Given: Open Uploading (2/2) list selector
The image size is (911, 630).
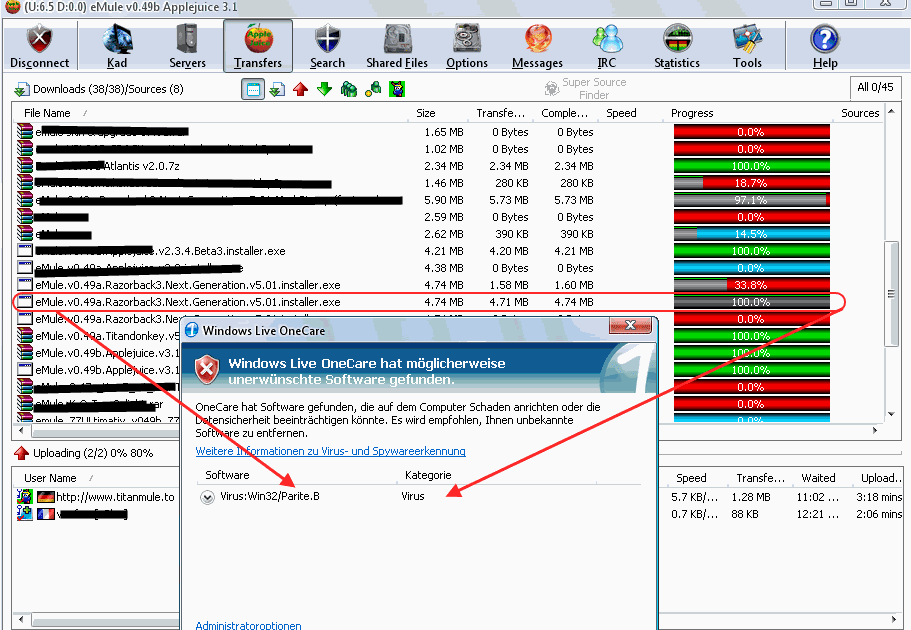Looking at the screenshot, I should tap(83, 453).
